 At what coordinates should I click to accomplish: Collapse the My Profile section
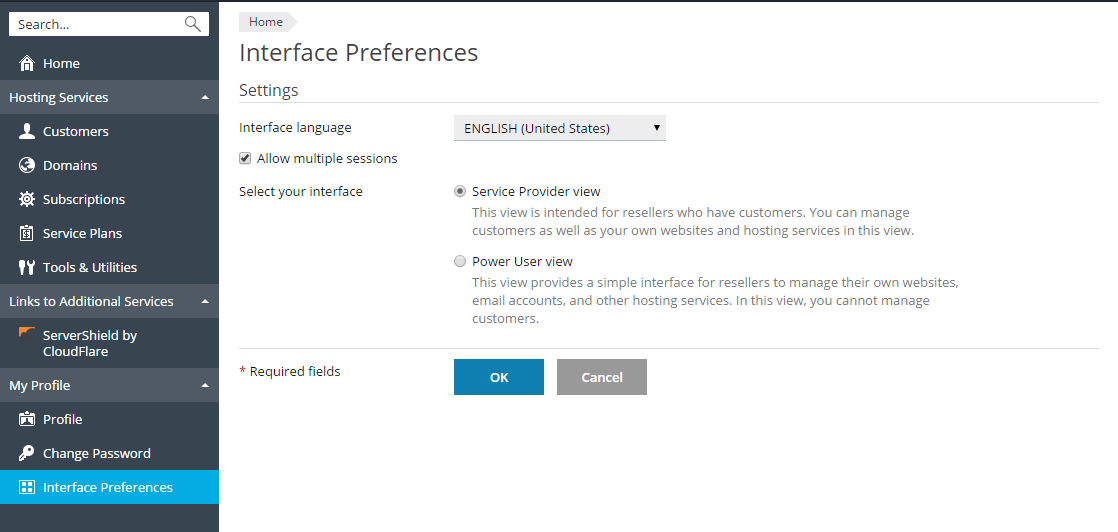(205, 385)
